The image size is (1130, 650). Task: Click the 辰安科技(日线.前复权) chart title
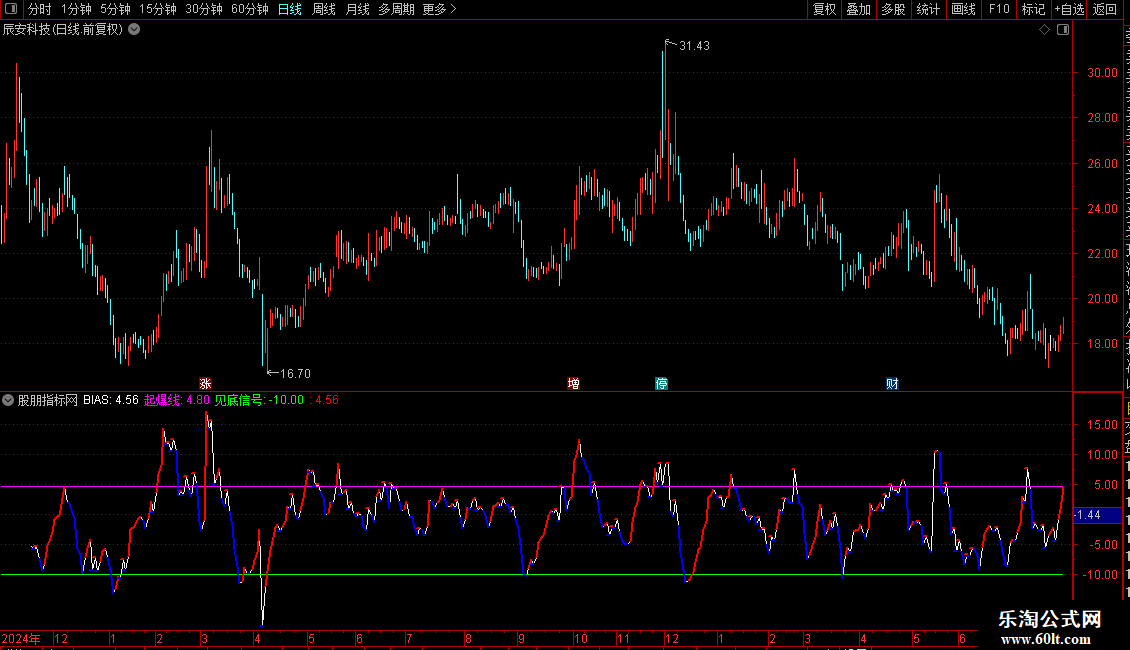[x=63, y=30]
